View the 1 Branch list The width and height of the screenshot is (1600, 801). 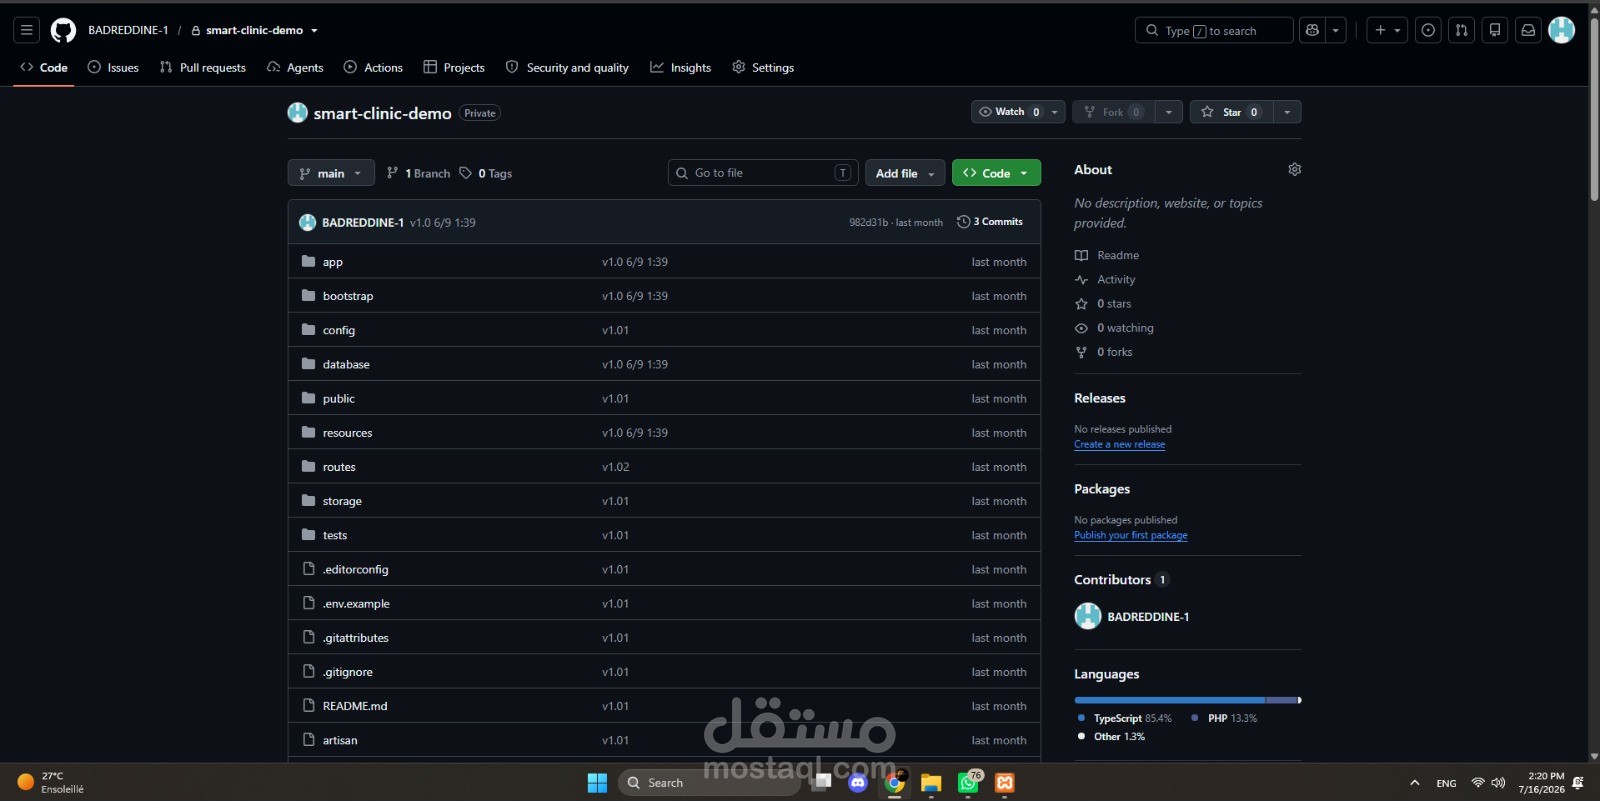[418, 173]
